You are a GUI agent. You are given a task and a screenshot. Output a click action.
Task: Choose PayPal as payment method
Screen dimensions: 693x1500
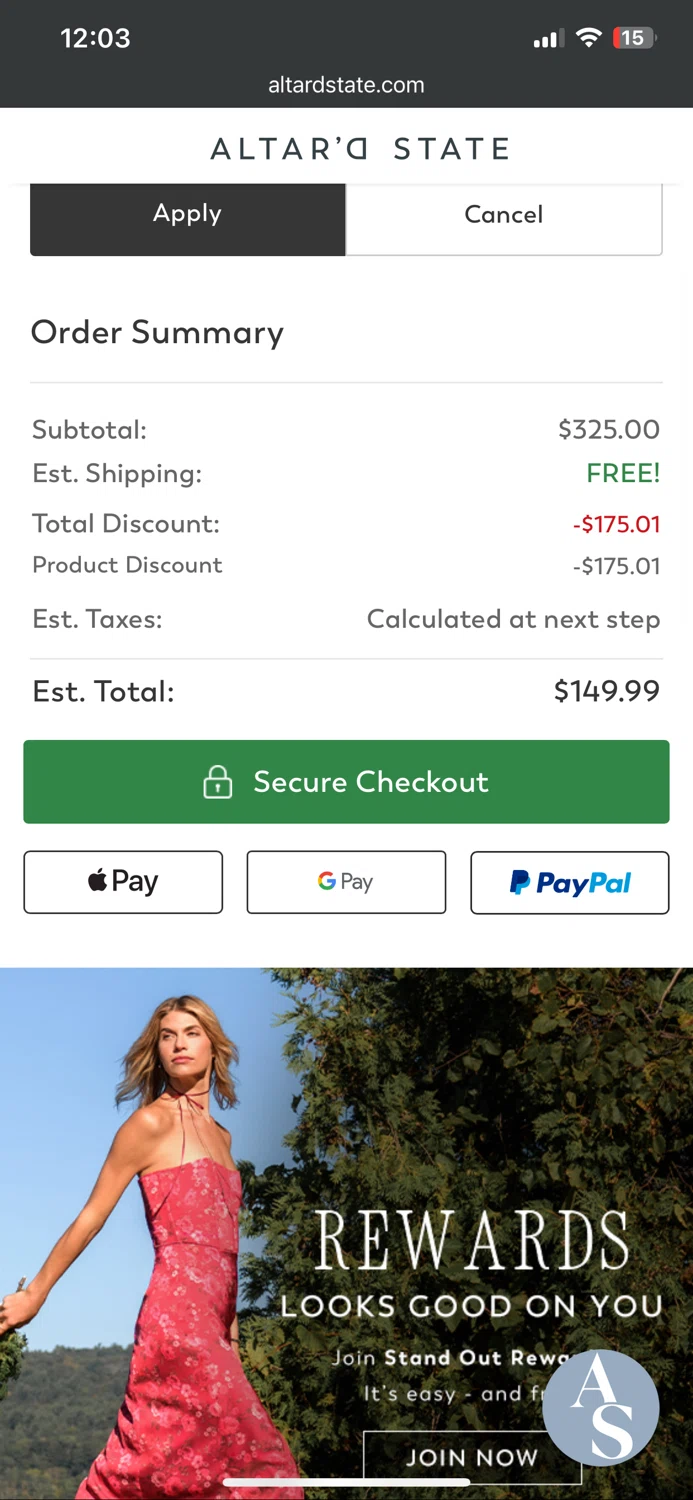tap(569, 882)
